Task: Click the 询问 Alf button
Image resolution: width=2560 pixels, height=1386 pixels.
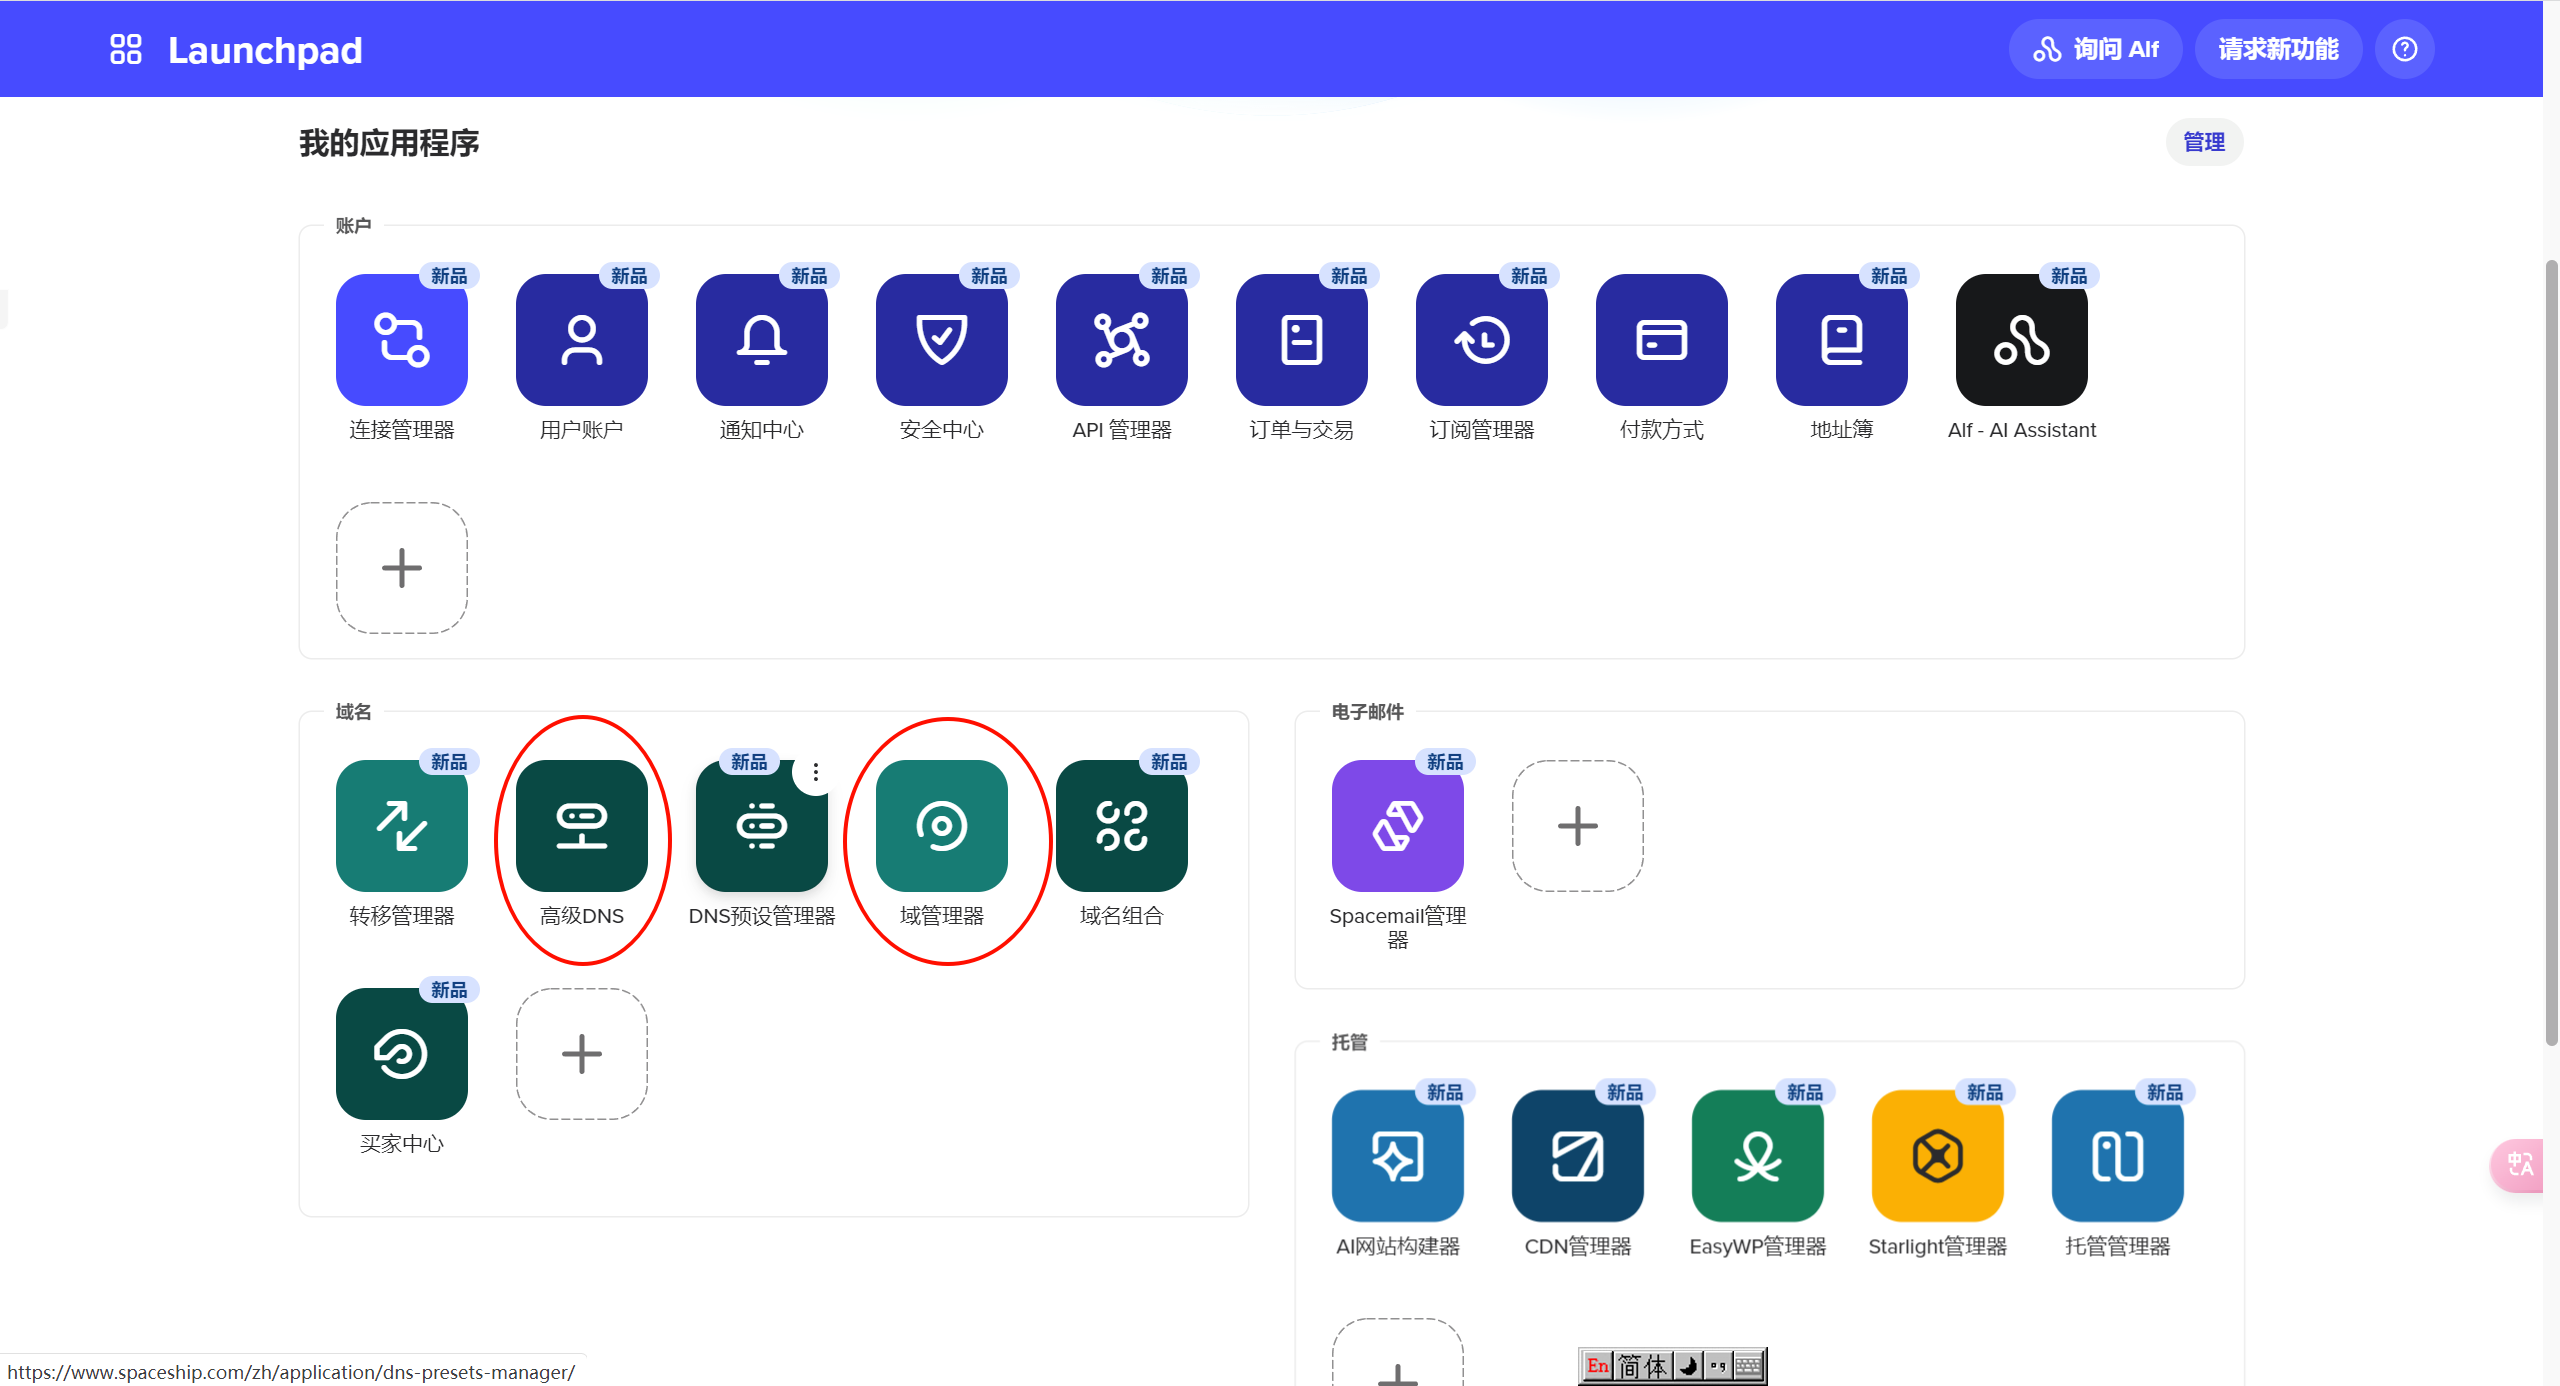Action: click(x=2095, y=49)
